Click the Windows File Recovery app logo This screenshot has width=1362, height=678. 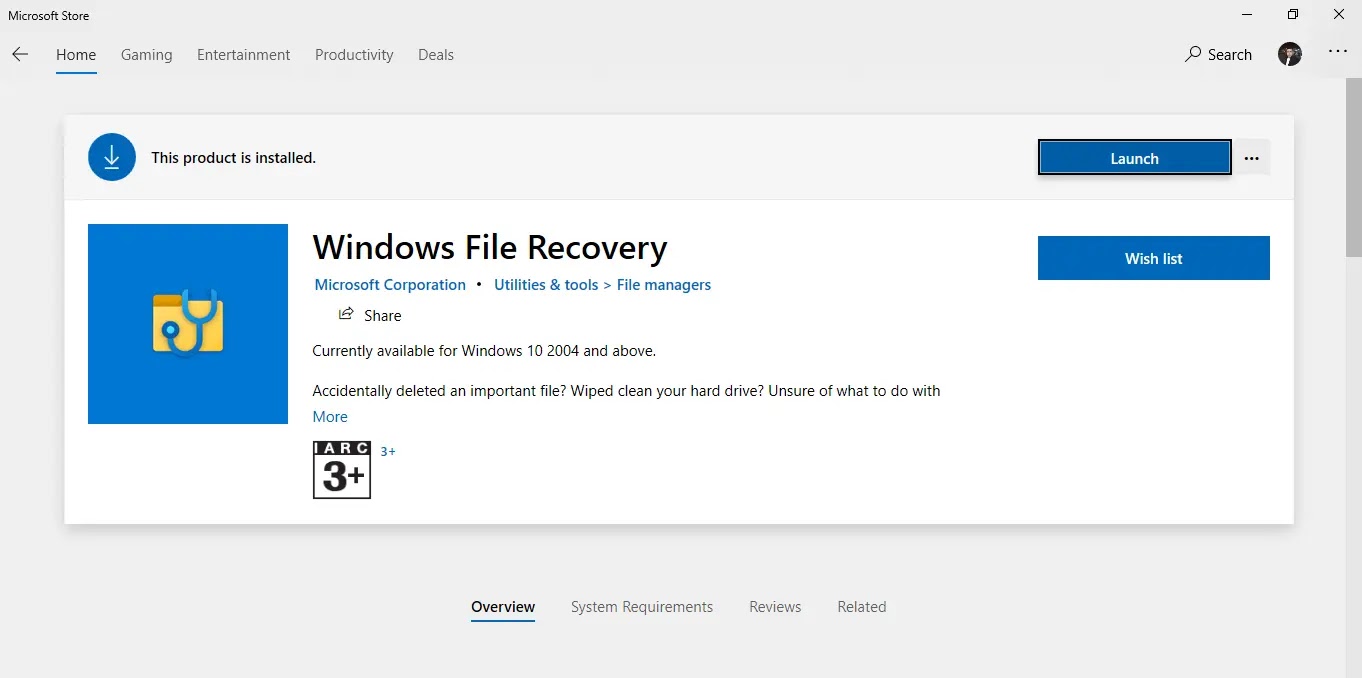pyautogui.click(x=188, y=324)
